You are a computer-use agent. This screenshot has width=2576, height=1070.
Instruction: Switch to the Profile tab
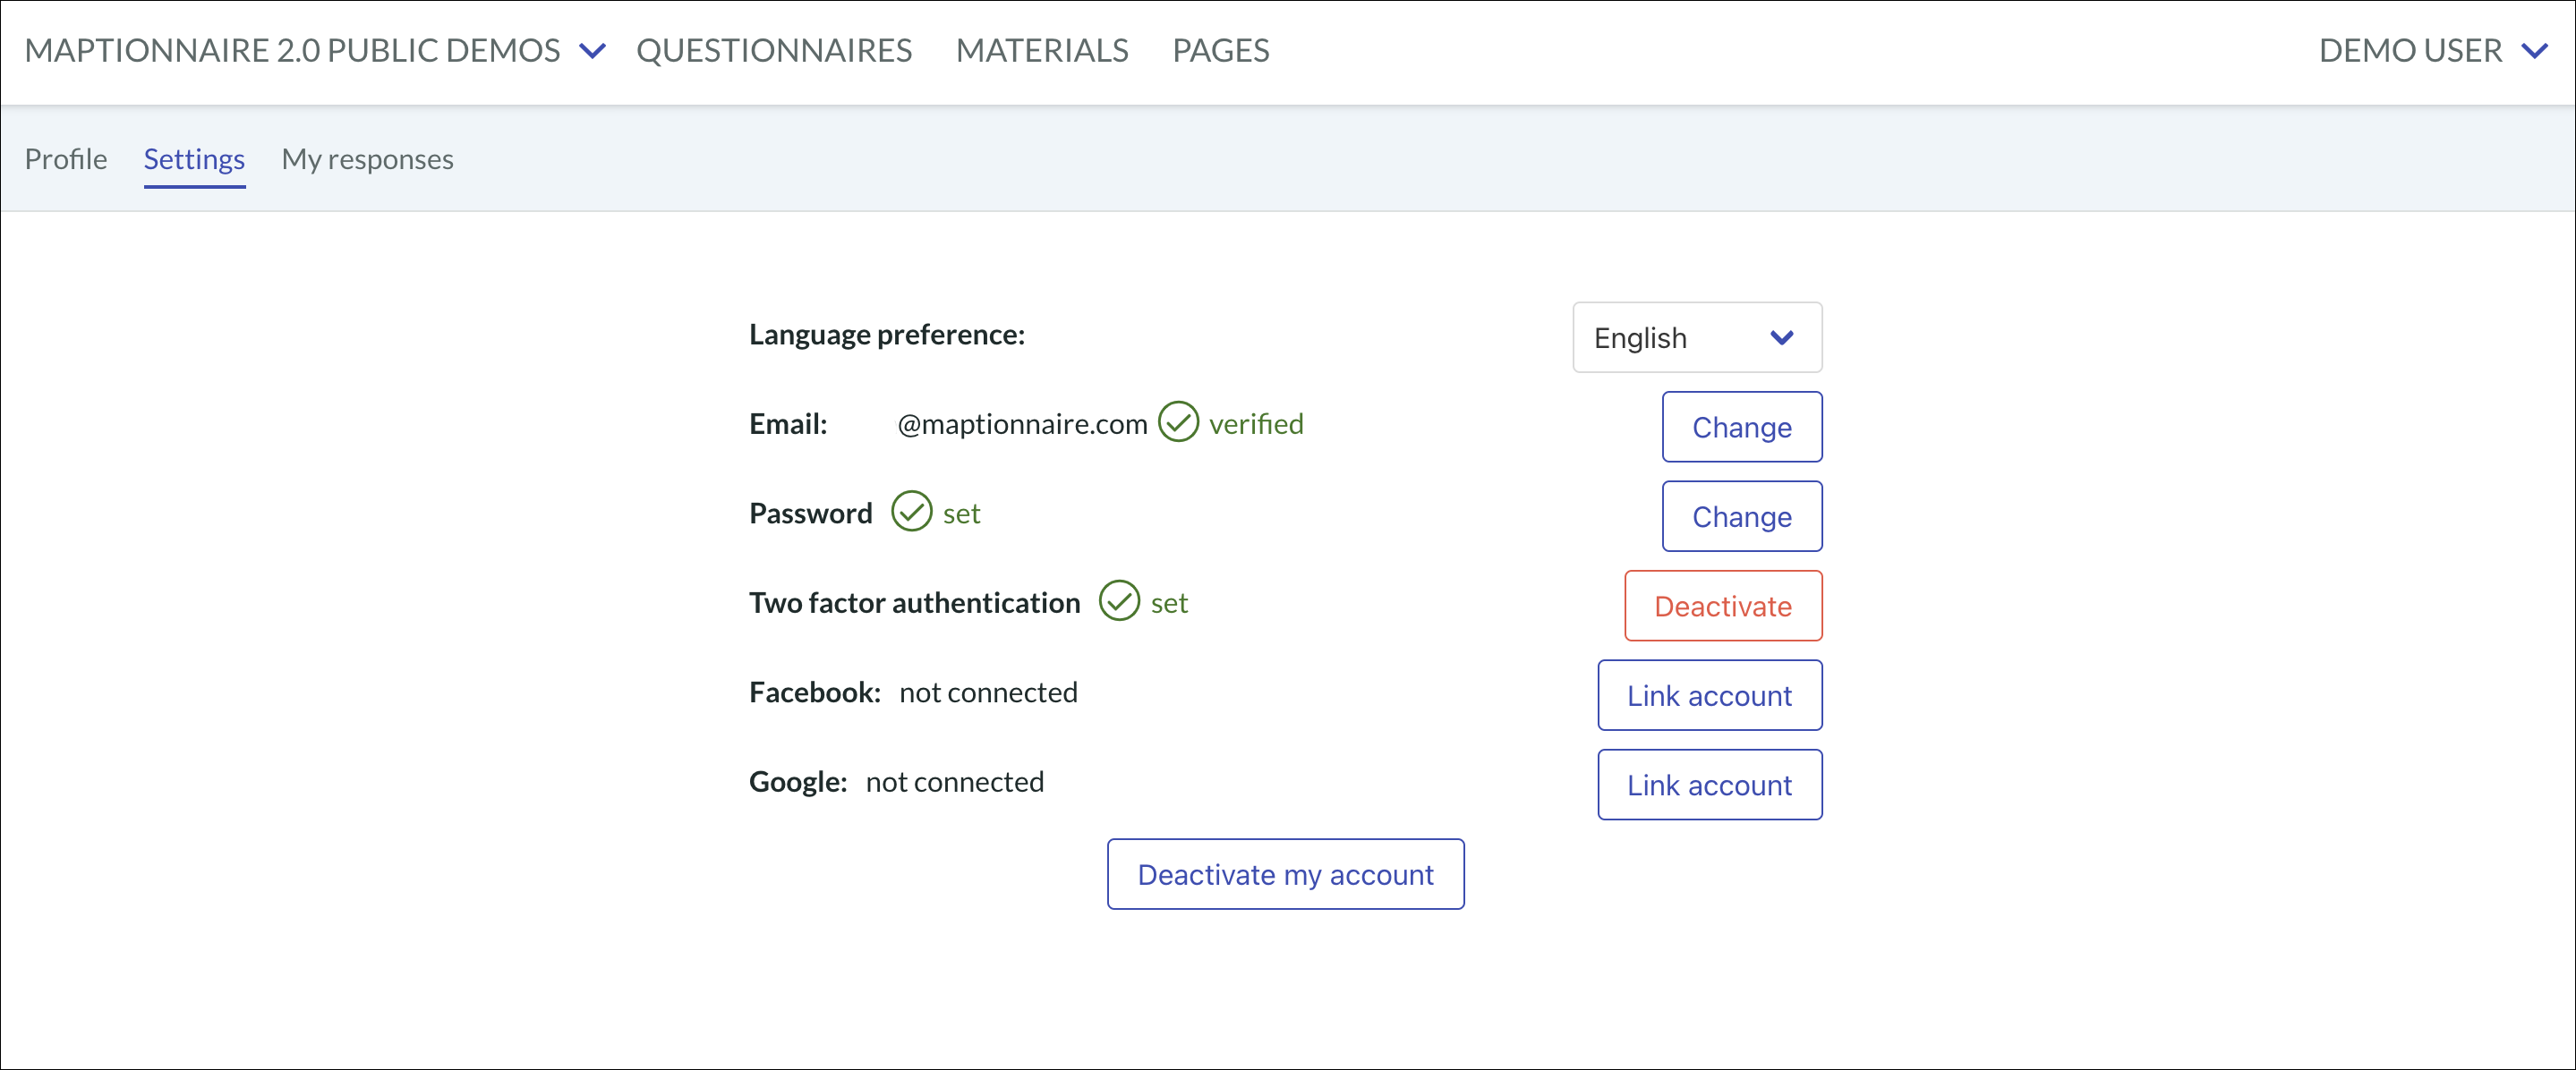tap(66, 159)
